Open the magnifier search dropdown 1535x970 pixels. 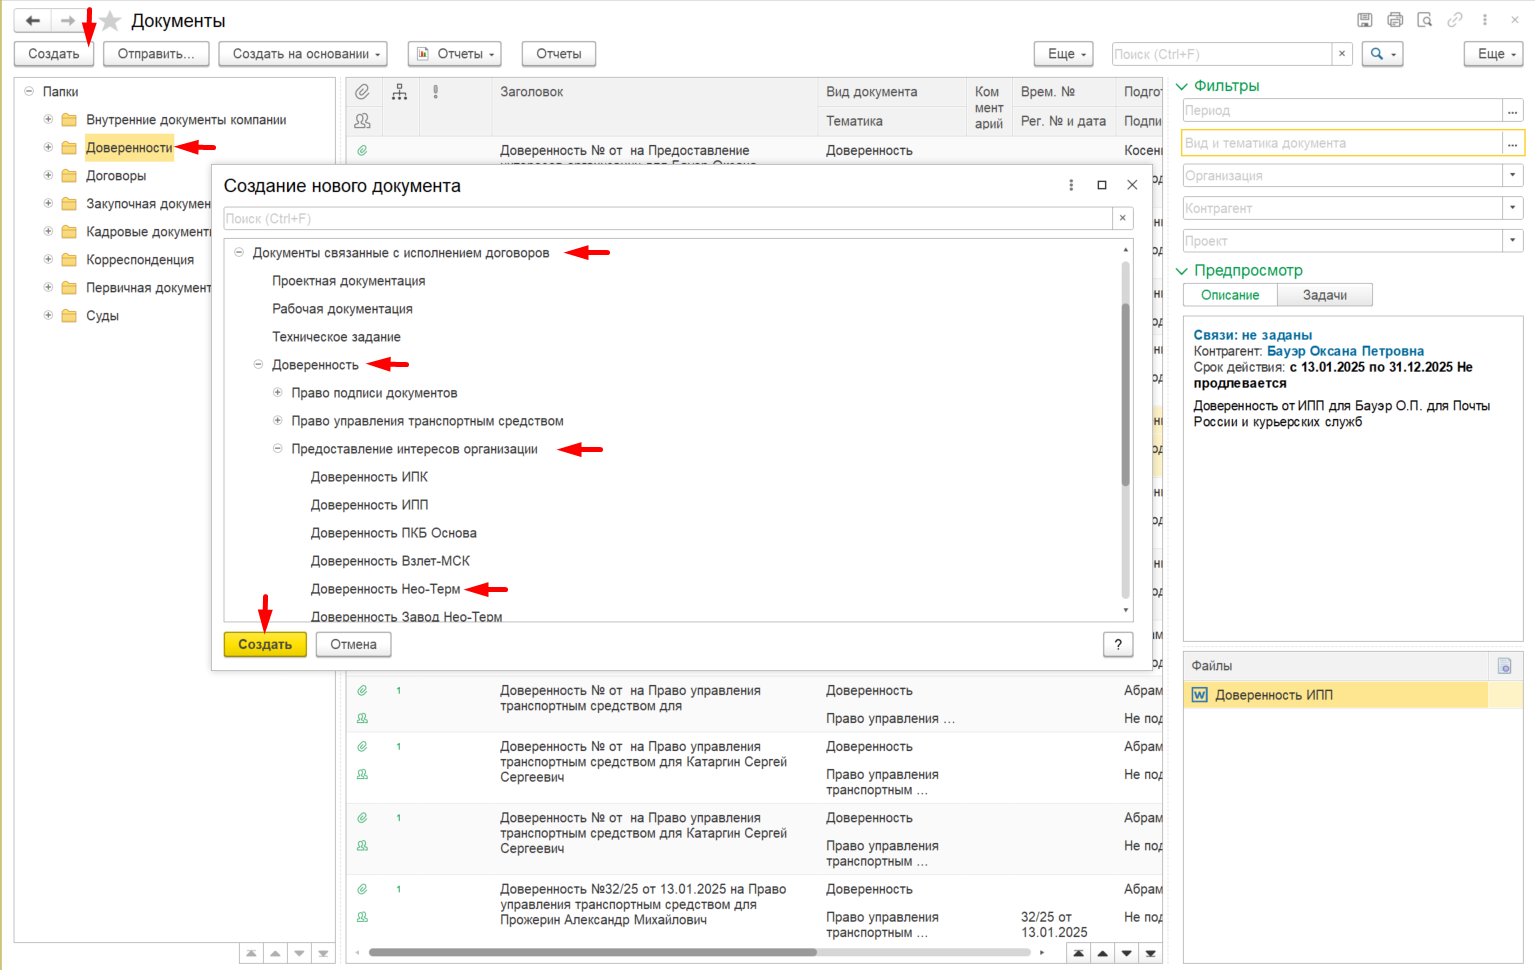1383,54
